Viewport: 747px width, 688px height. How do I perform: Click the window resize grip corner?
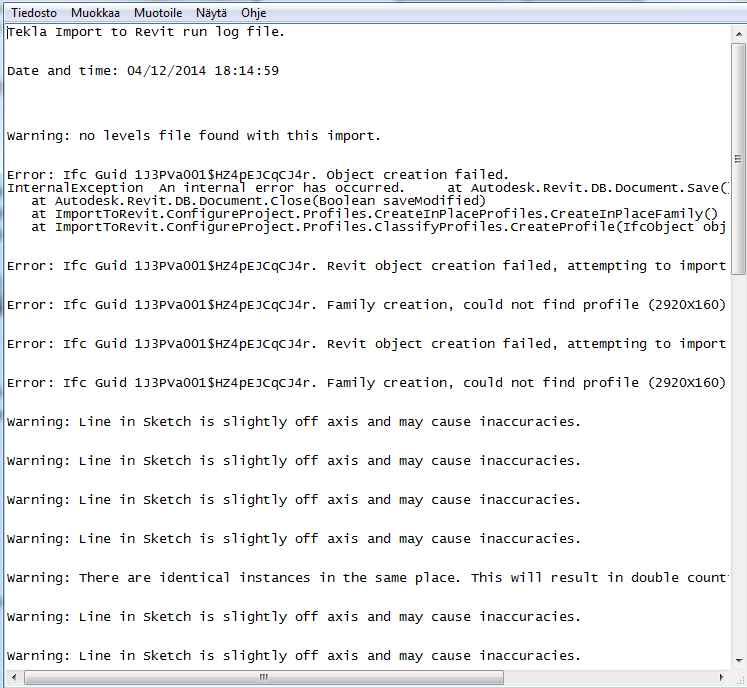tap(739, 678)
